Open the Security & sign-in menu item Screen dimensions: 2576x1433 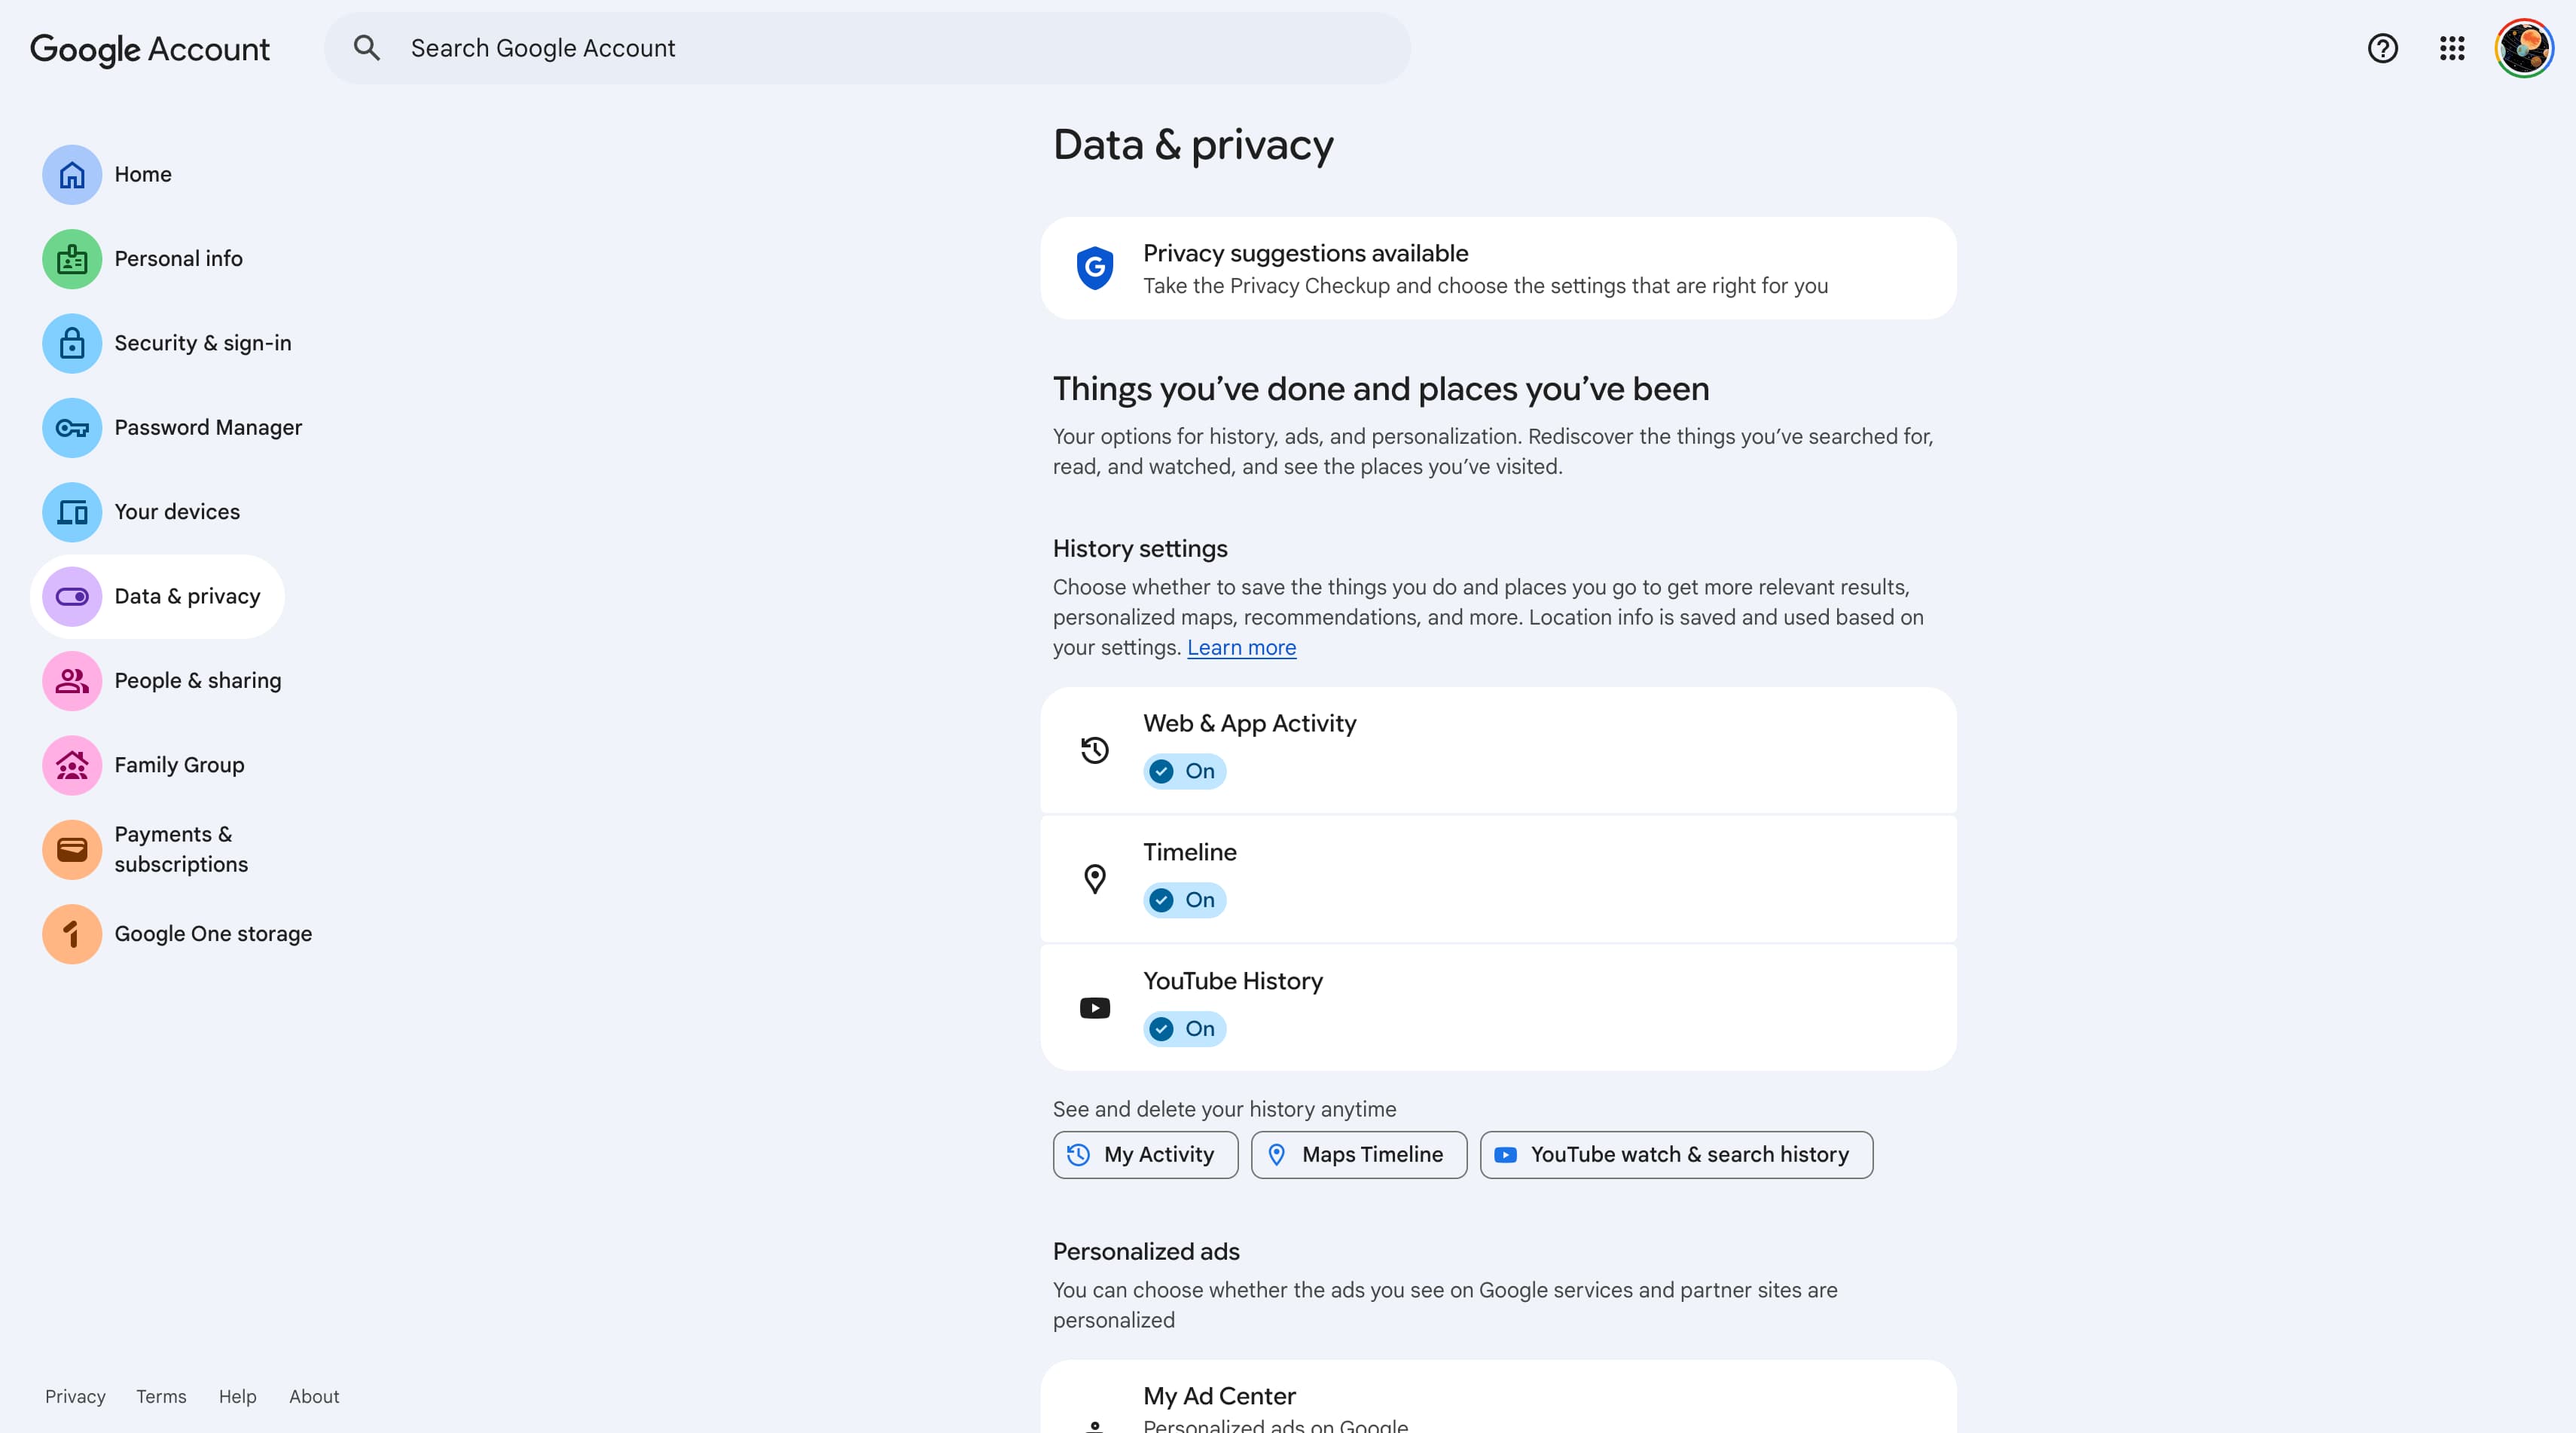pos(203,343)
